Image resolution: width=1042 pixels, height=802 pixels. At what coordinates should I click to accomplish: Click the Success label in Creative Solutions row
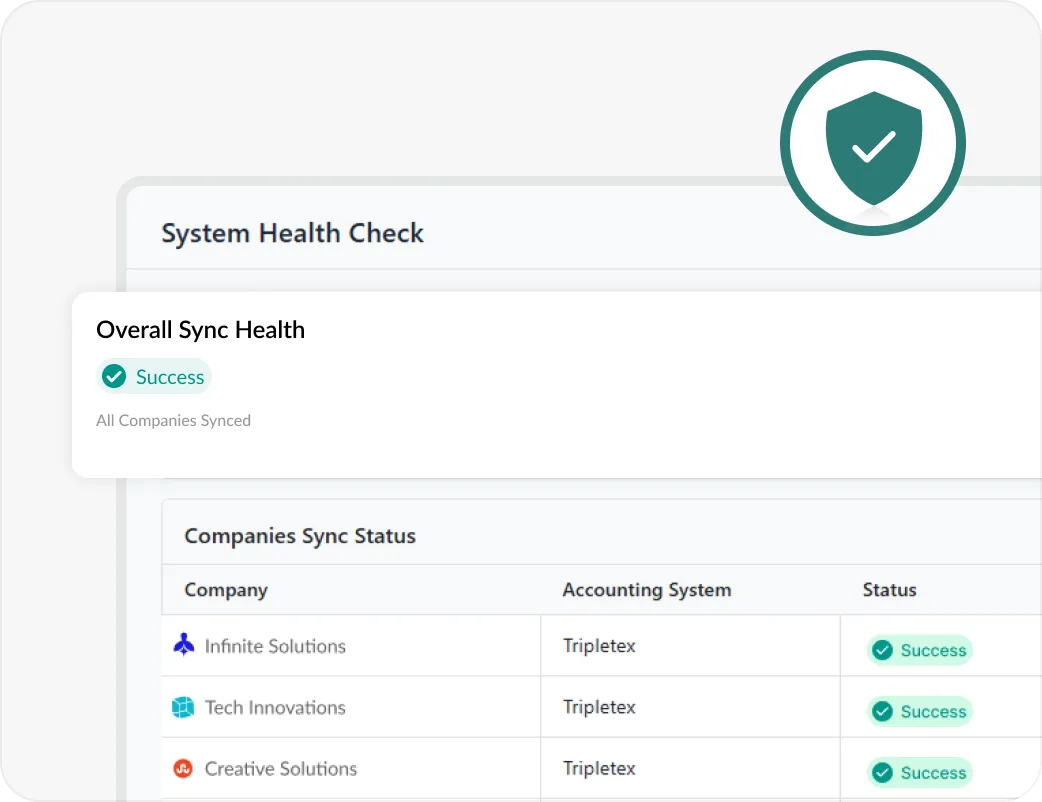coord(933,773)
